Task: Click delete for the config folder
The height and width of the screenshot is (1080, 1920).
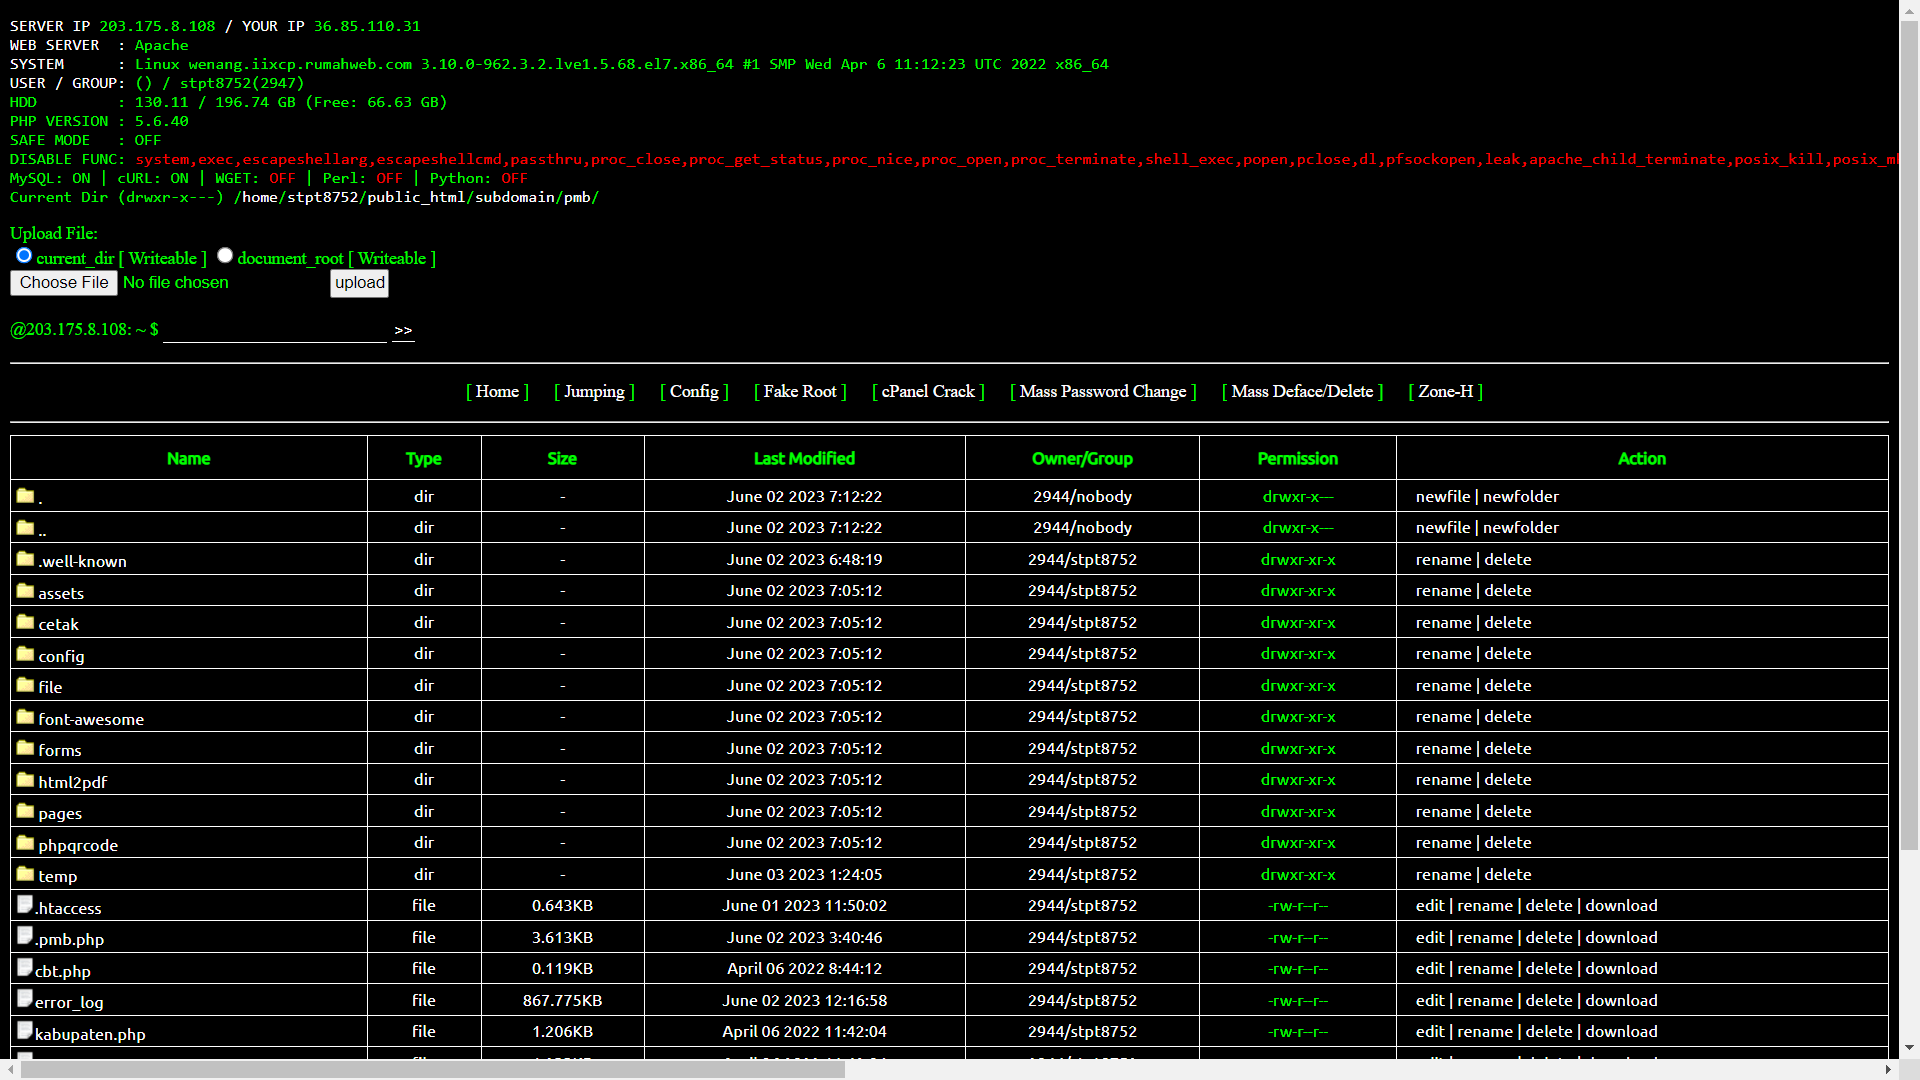Action: [x=1508, y=654]
